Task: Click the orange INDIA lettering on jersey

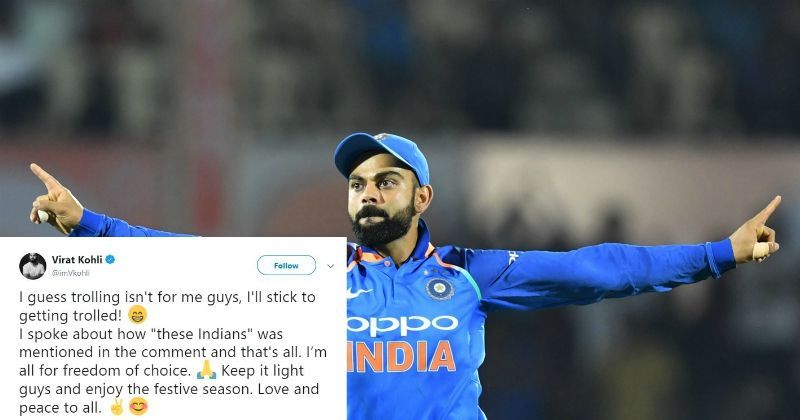Action: [x=401, y=356]
